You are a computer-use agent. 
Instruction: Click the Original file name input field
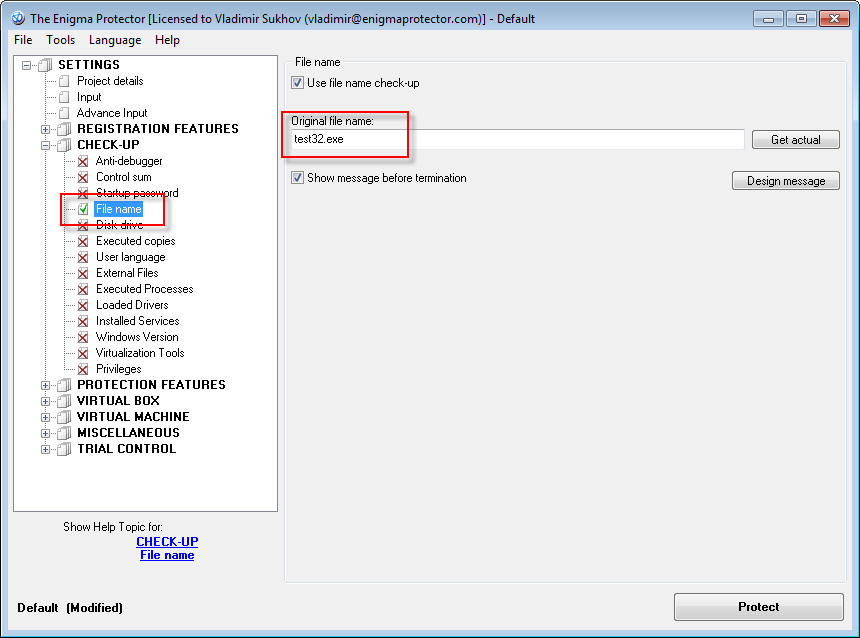517,139
